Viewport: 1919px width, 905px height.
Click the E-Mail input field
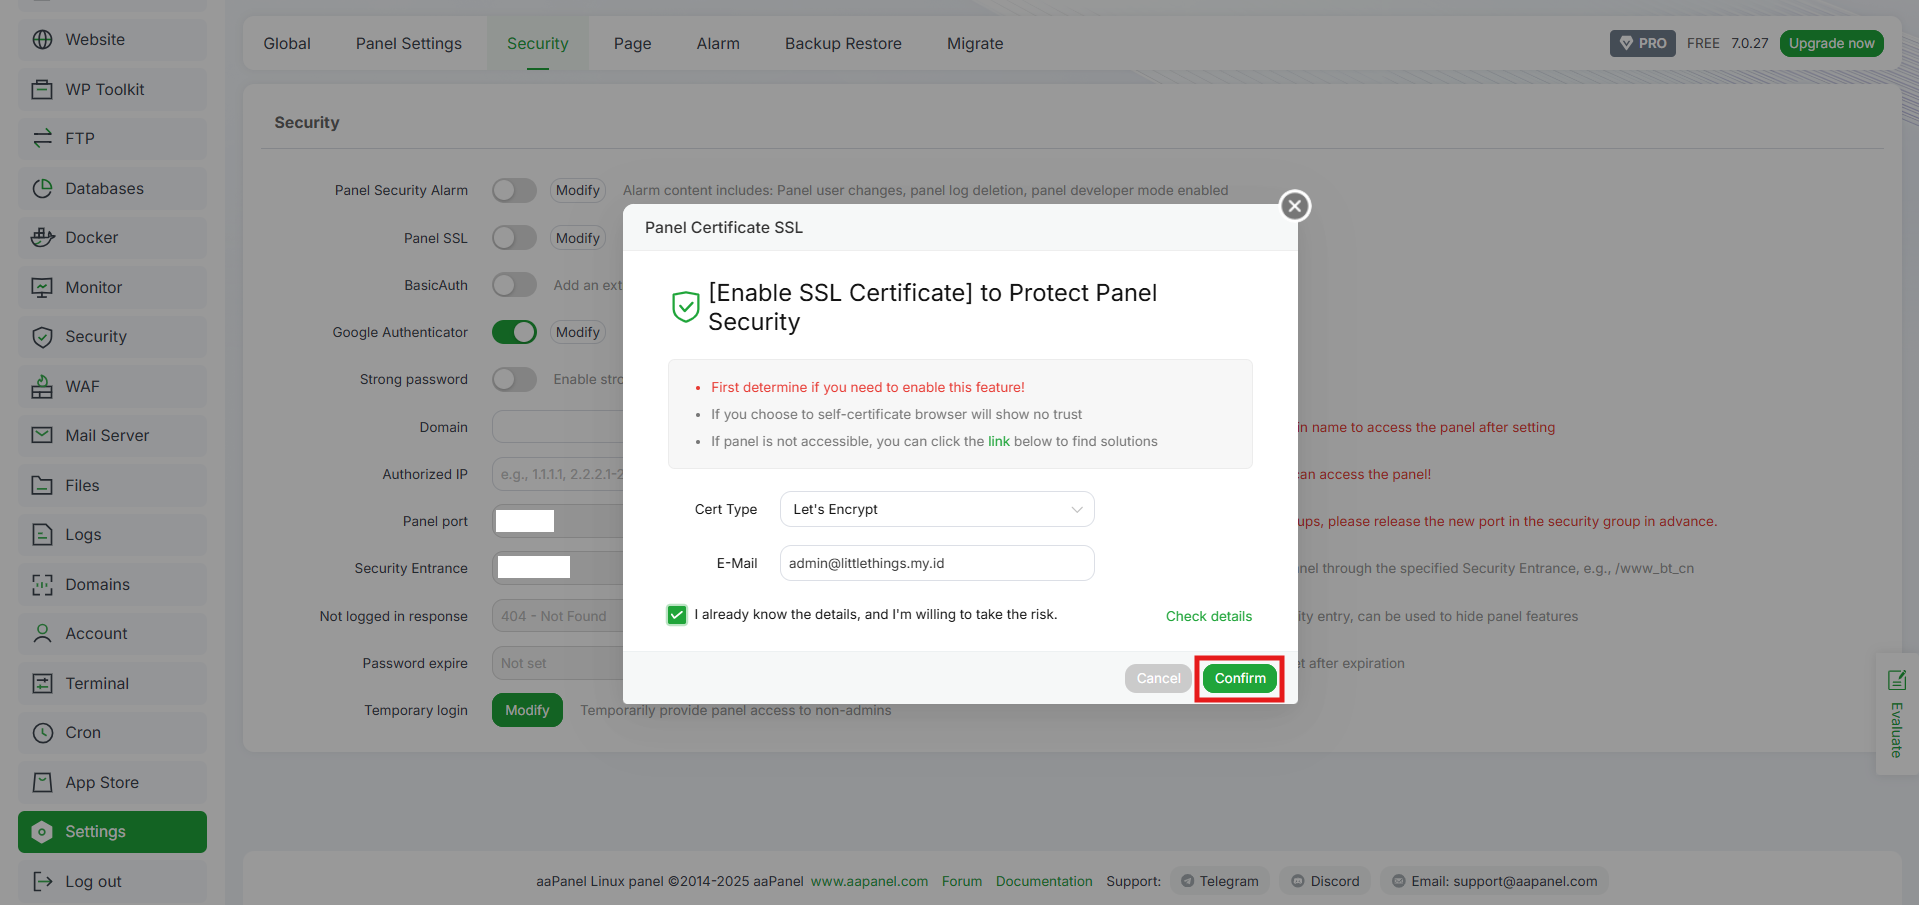tap(937, 563)
